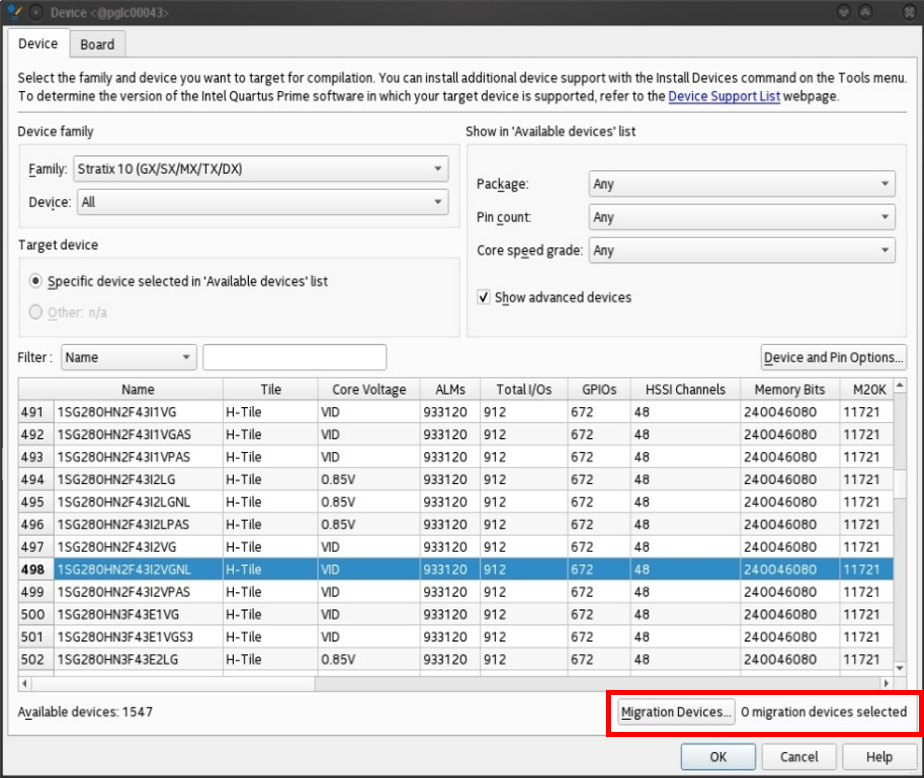
Task: Open the Core speed grade dropdown
Action: [741, 250]
